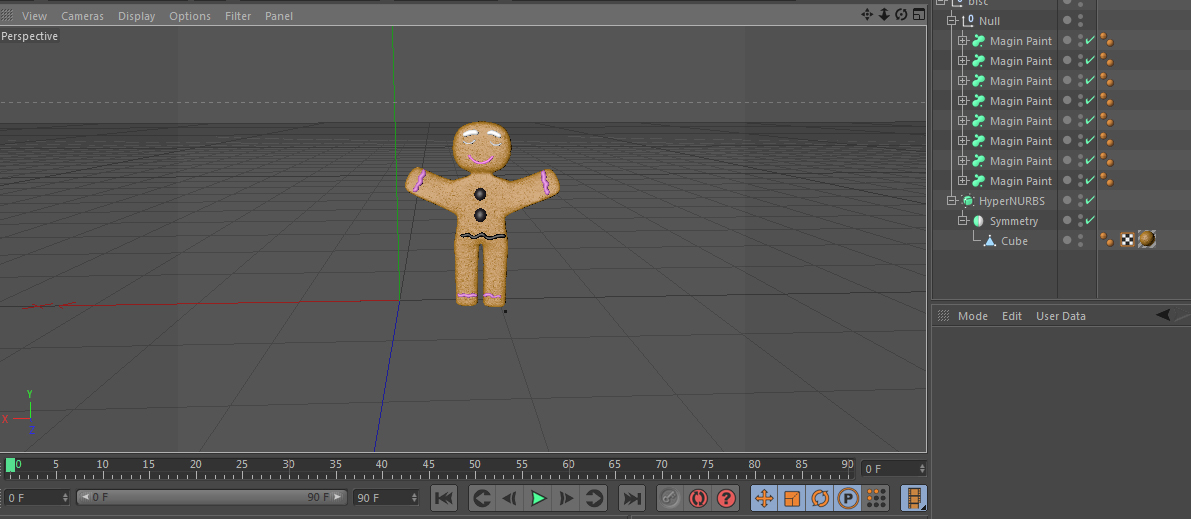Open the filmstrip playback options icon

pyautogui.click(x=914, y=498)
